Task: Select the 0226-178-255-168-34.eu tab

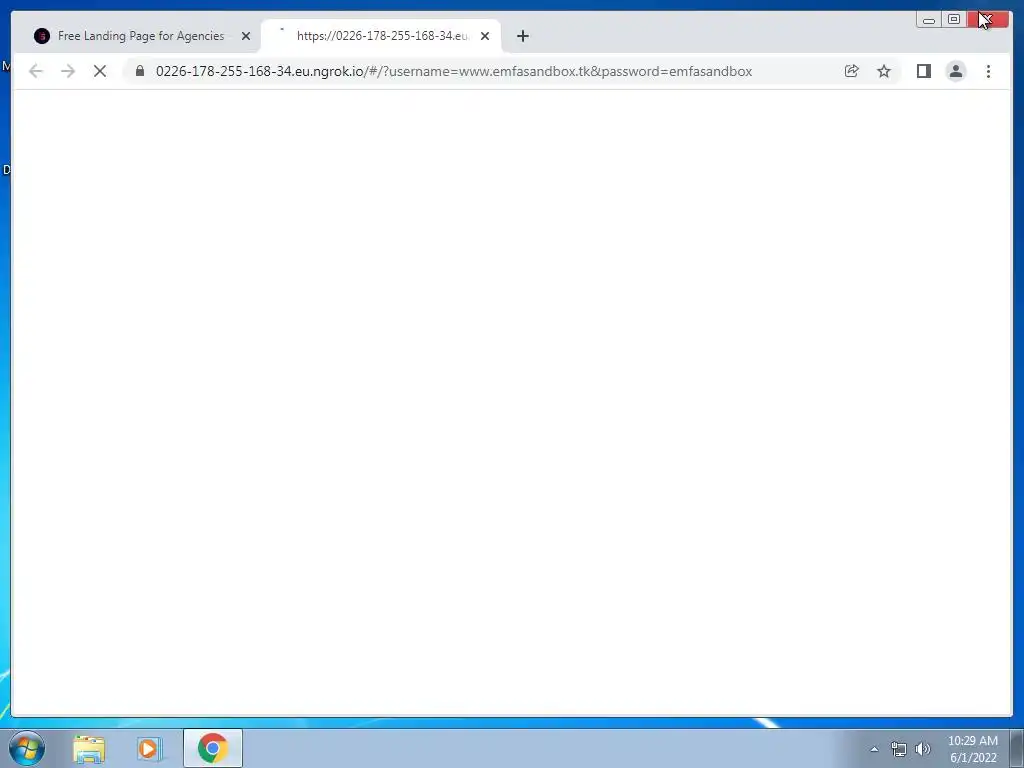Action: click(381, 36)
